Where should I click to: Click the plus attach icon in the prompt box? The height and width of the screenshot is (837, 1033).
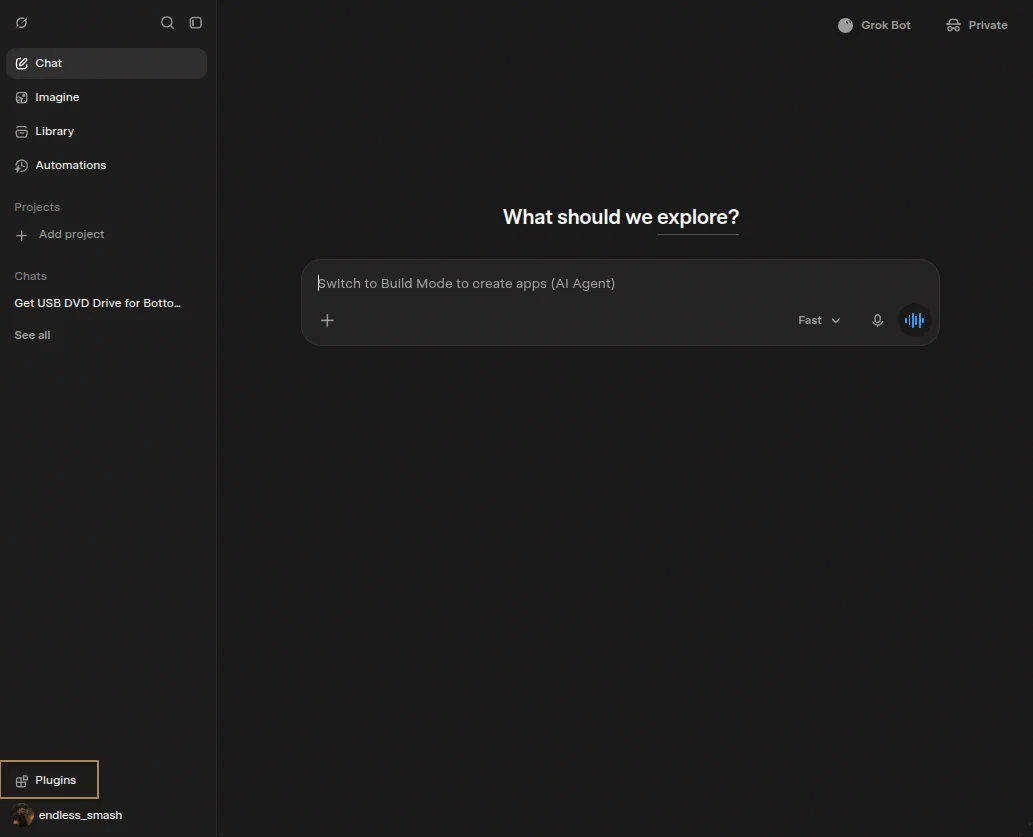point(327,320)
